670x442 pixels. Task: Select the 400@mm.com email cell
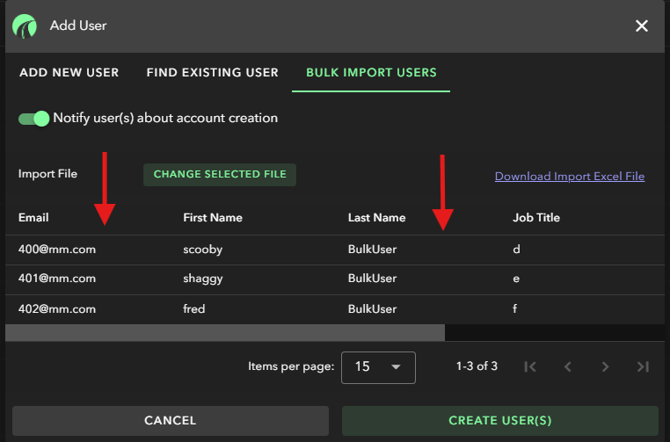57,249
